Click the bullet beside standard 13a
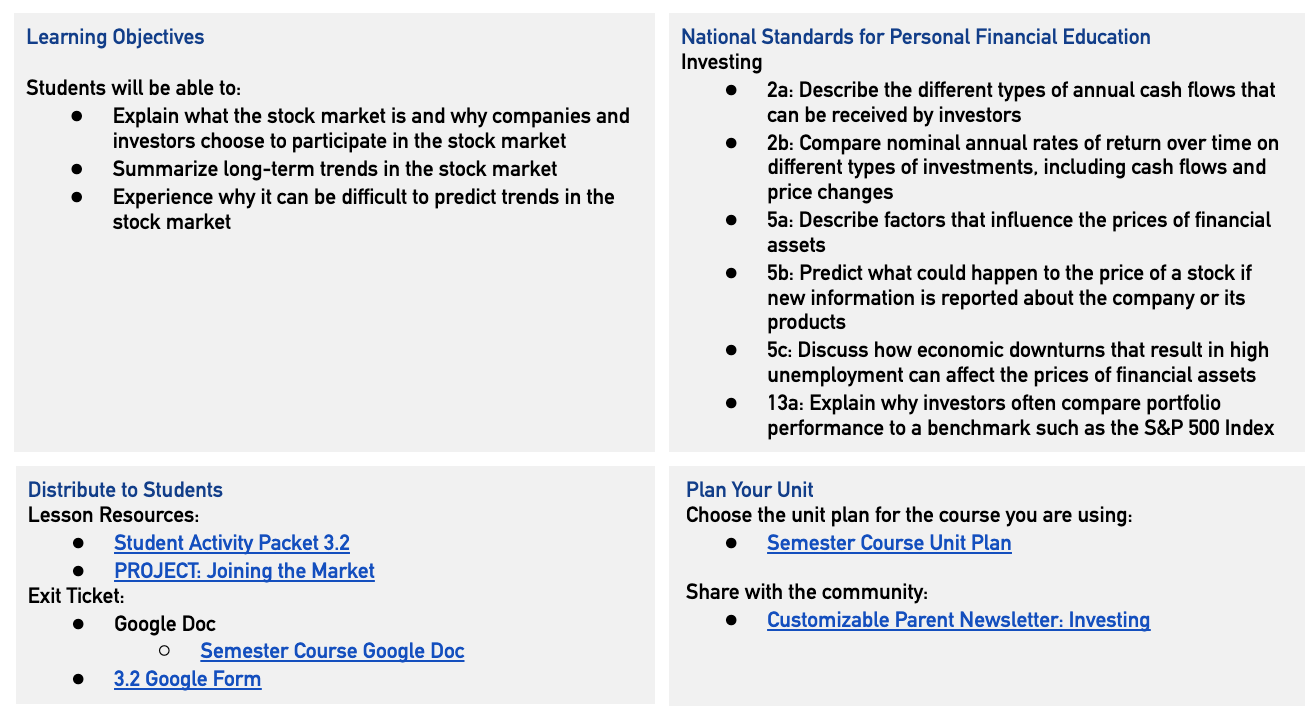1316x718 pixels. point(731,403)
